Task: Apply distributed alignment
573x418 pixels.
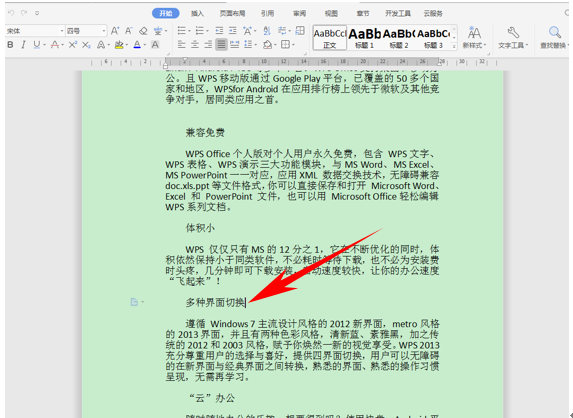Action: (x=235, y=45)
